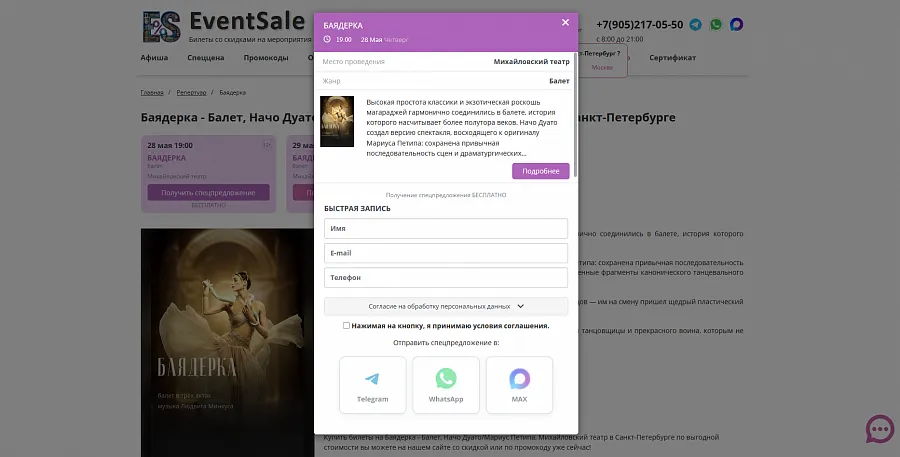Click the Подробнее button
Viewport: 900px width, 457px height.
pyautogui.click(x=541, y=171)
